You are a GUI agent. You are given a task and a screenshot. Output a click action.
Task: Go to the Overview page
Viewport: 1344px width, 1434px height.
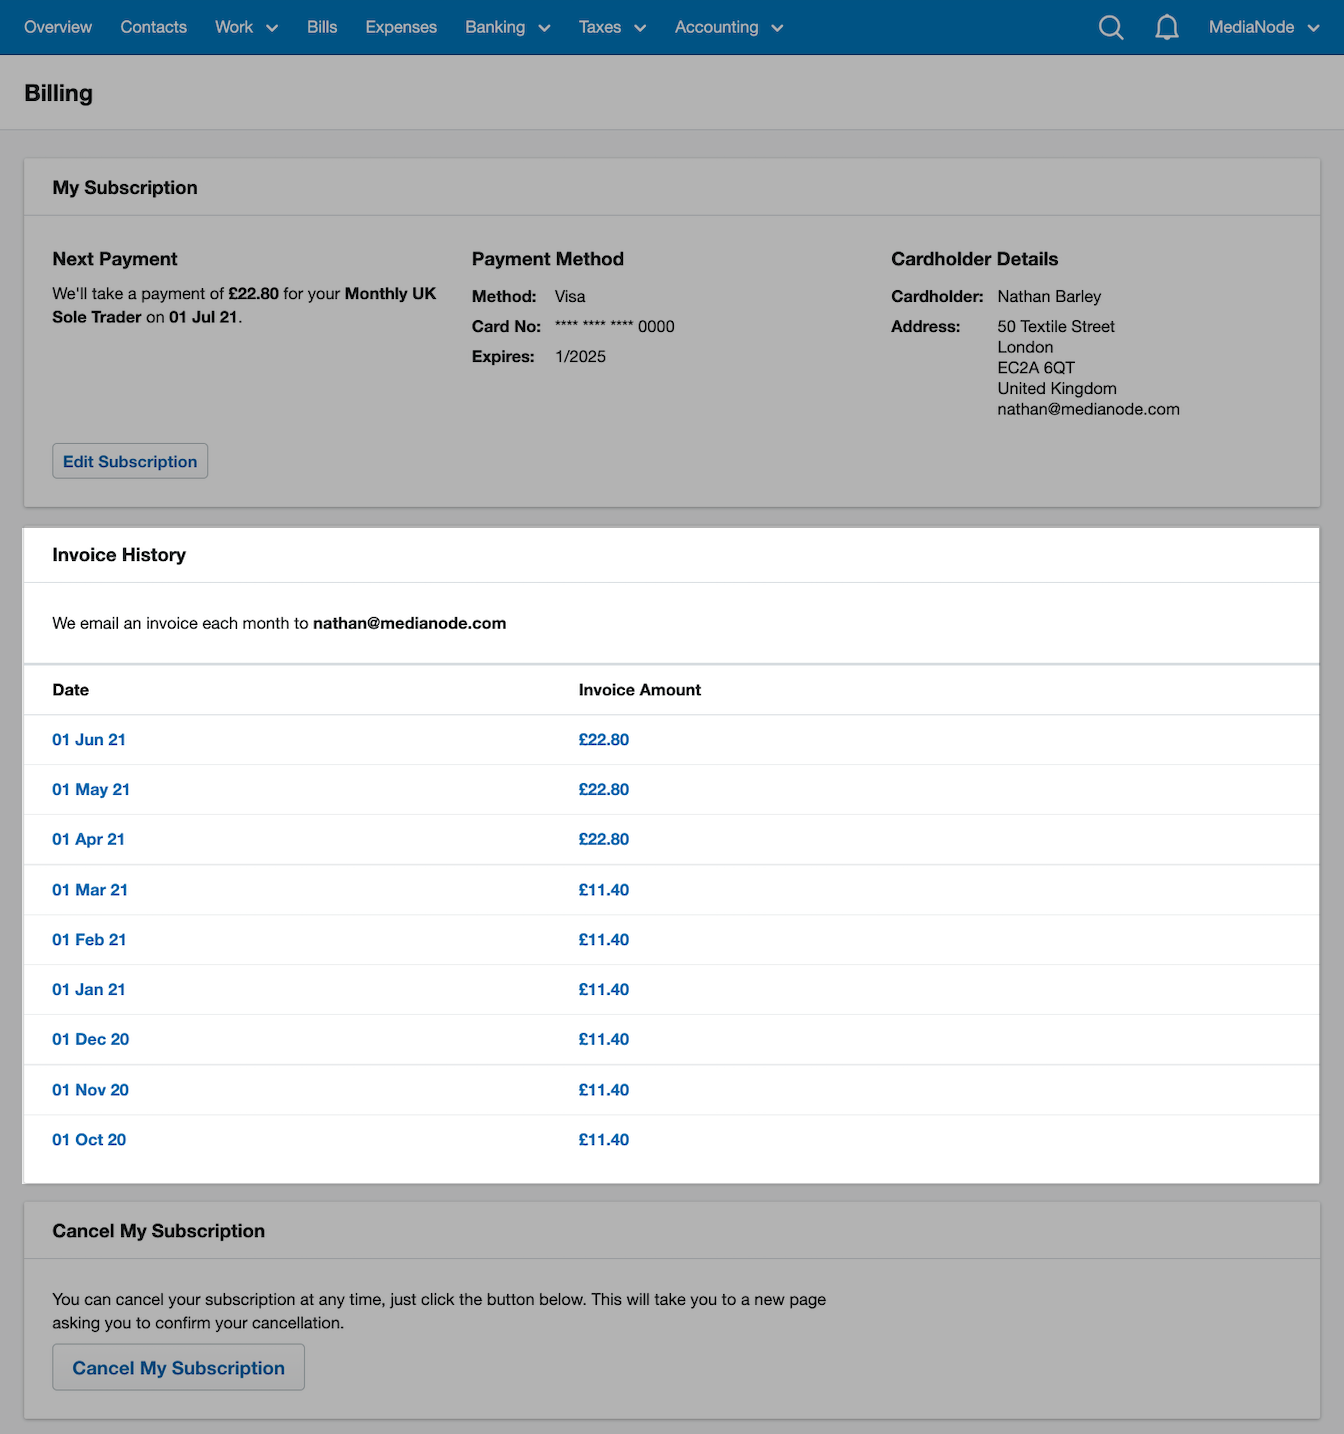tap(57, 27)
